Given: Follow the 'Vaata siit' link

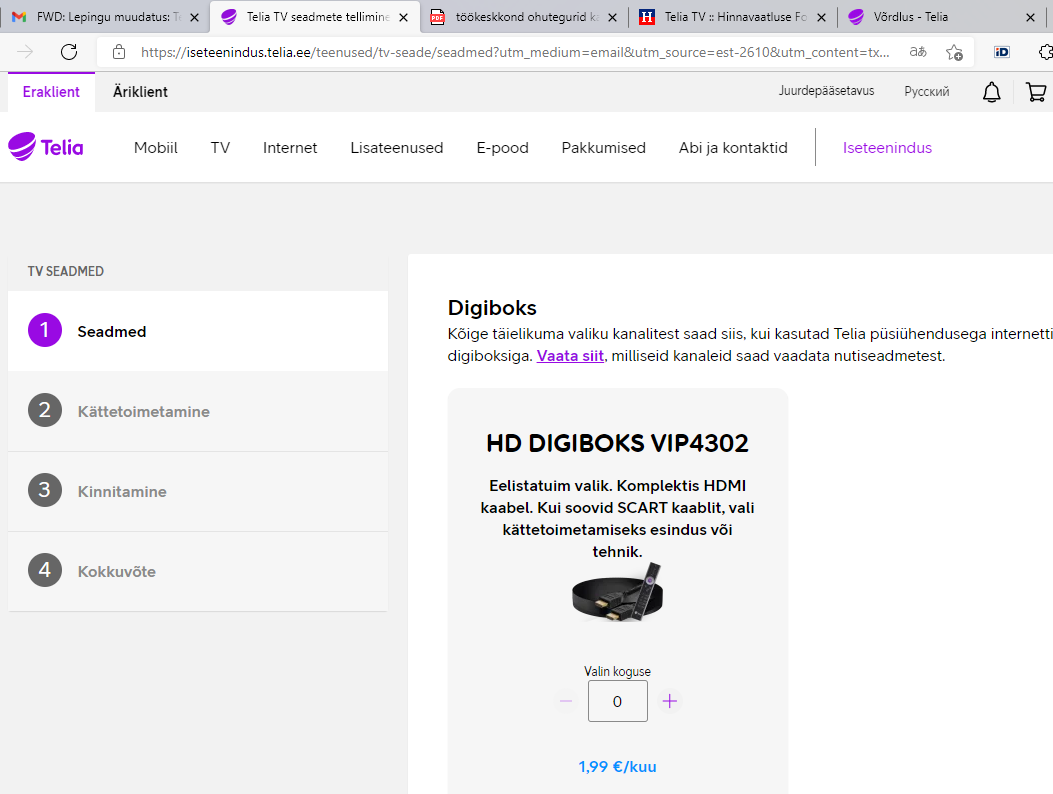Looking at the screenshot, I should (570, 356).
